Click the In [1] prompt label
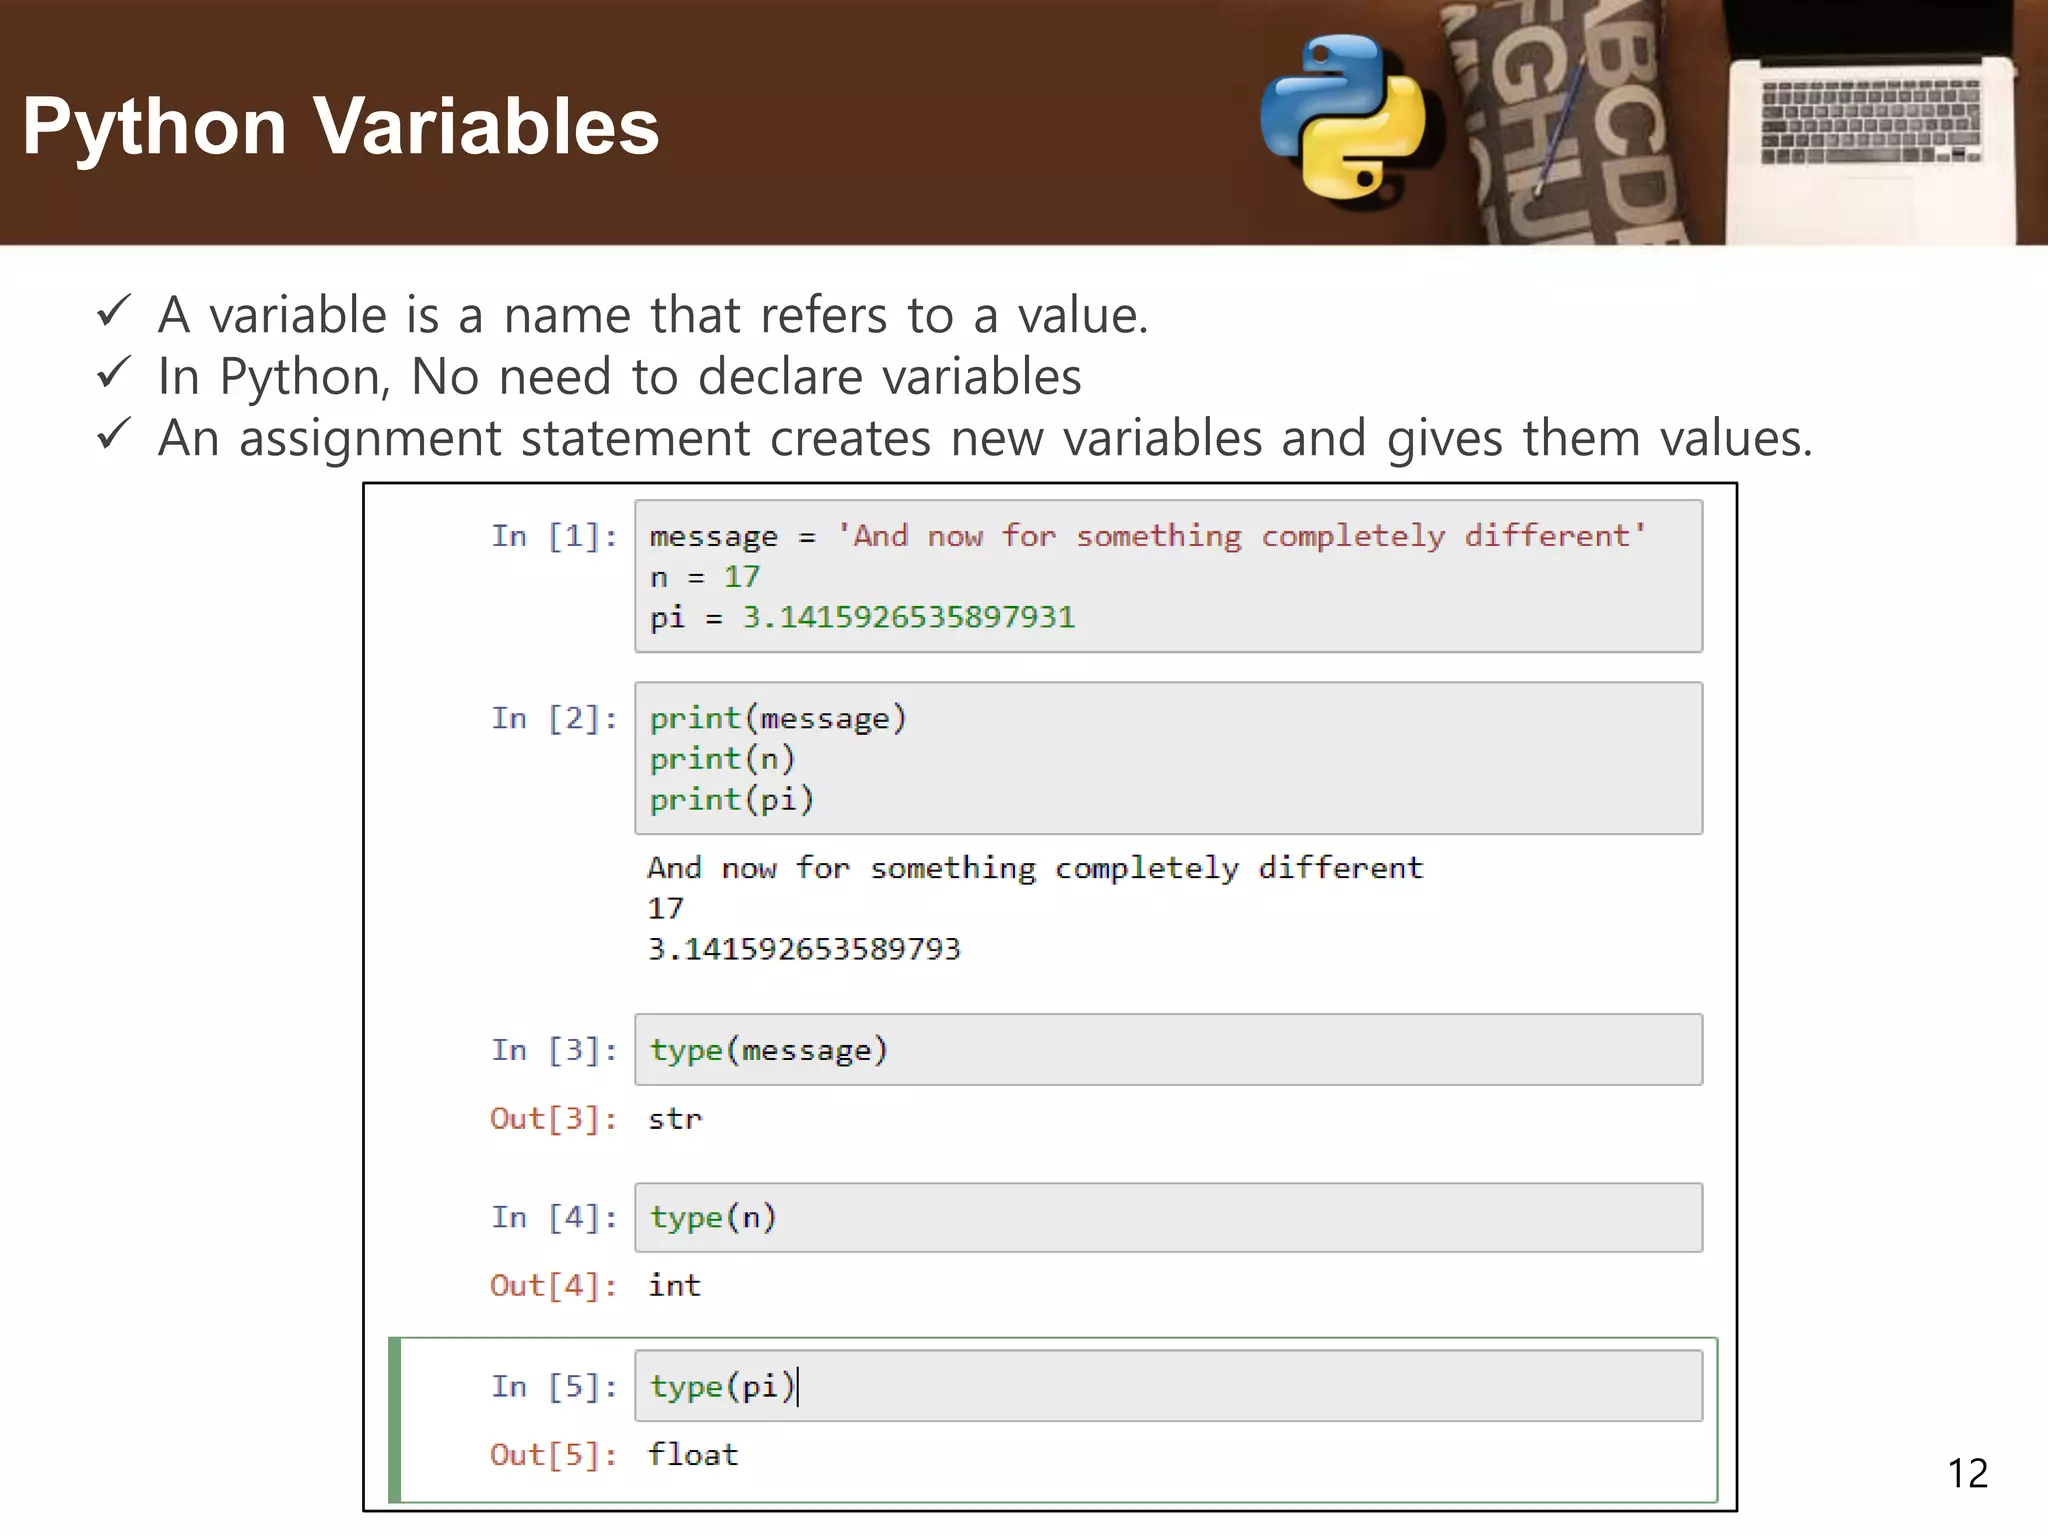 (553, 537)
